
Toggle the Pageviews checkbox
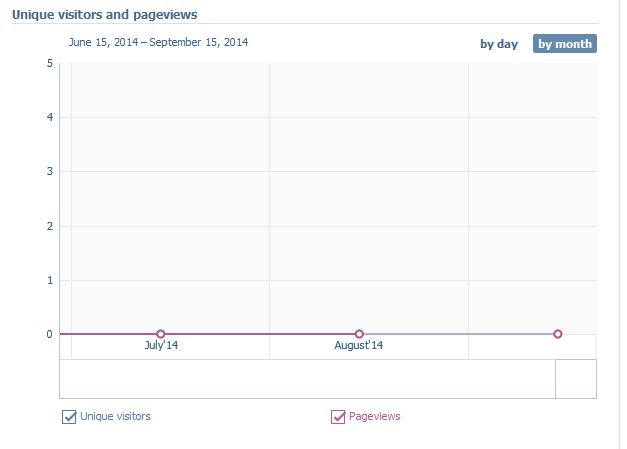coord(338,417)
